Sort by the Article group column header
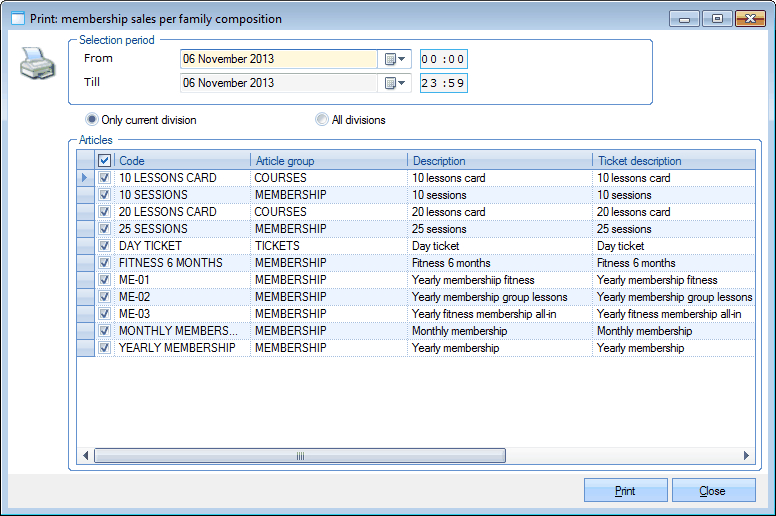776x516 pixels. tap(328, 161)
